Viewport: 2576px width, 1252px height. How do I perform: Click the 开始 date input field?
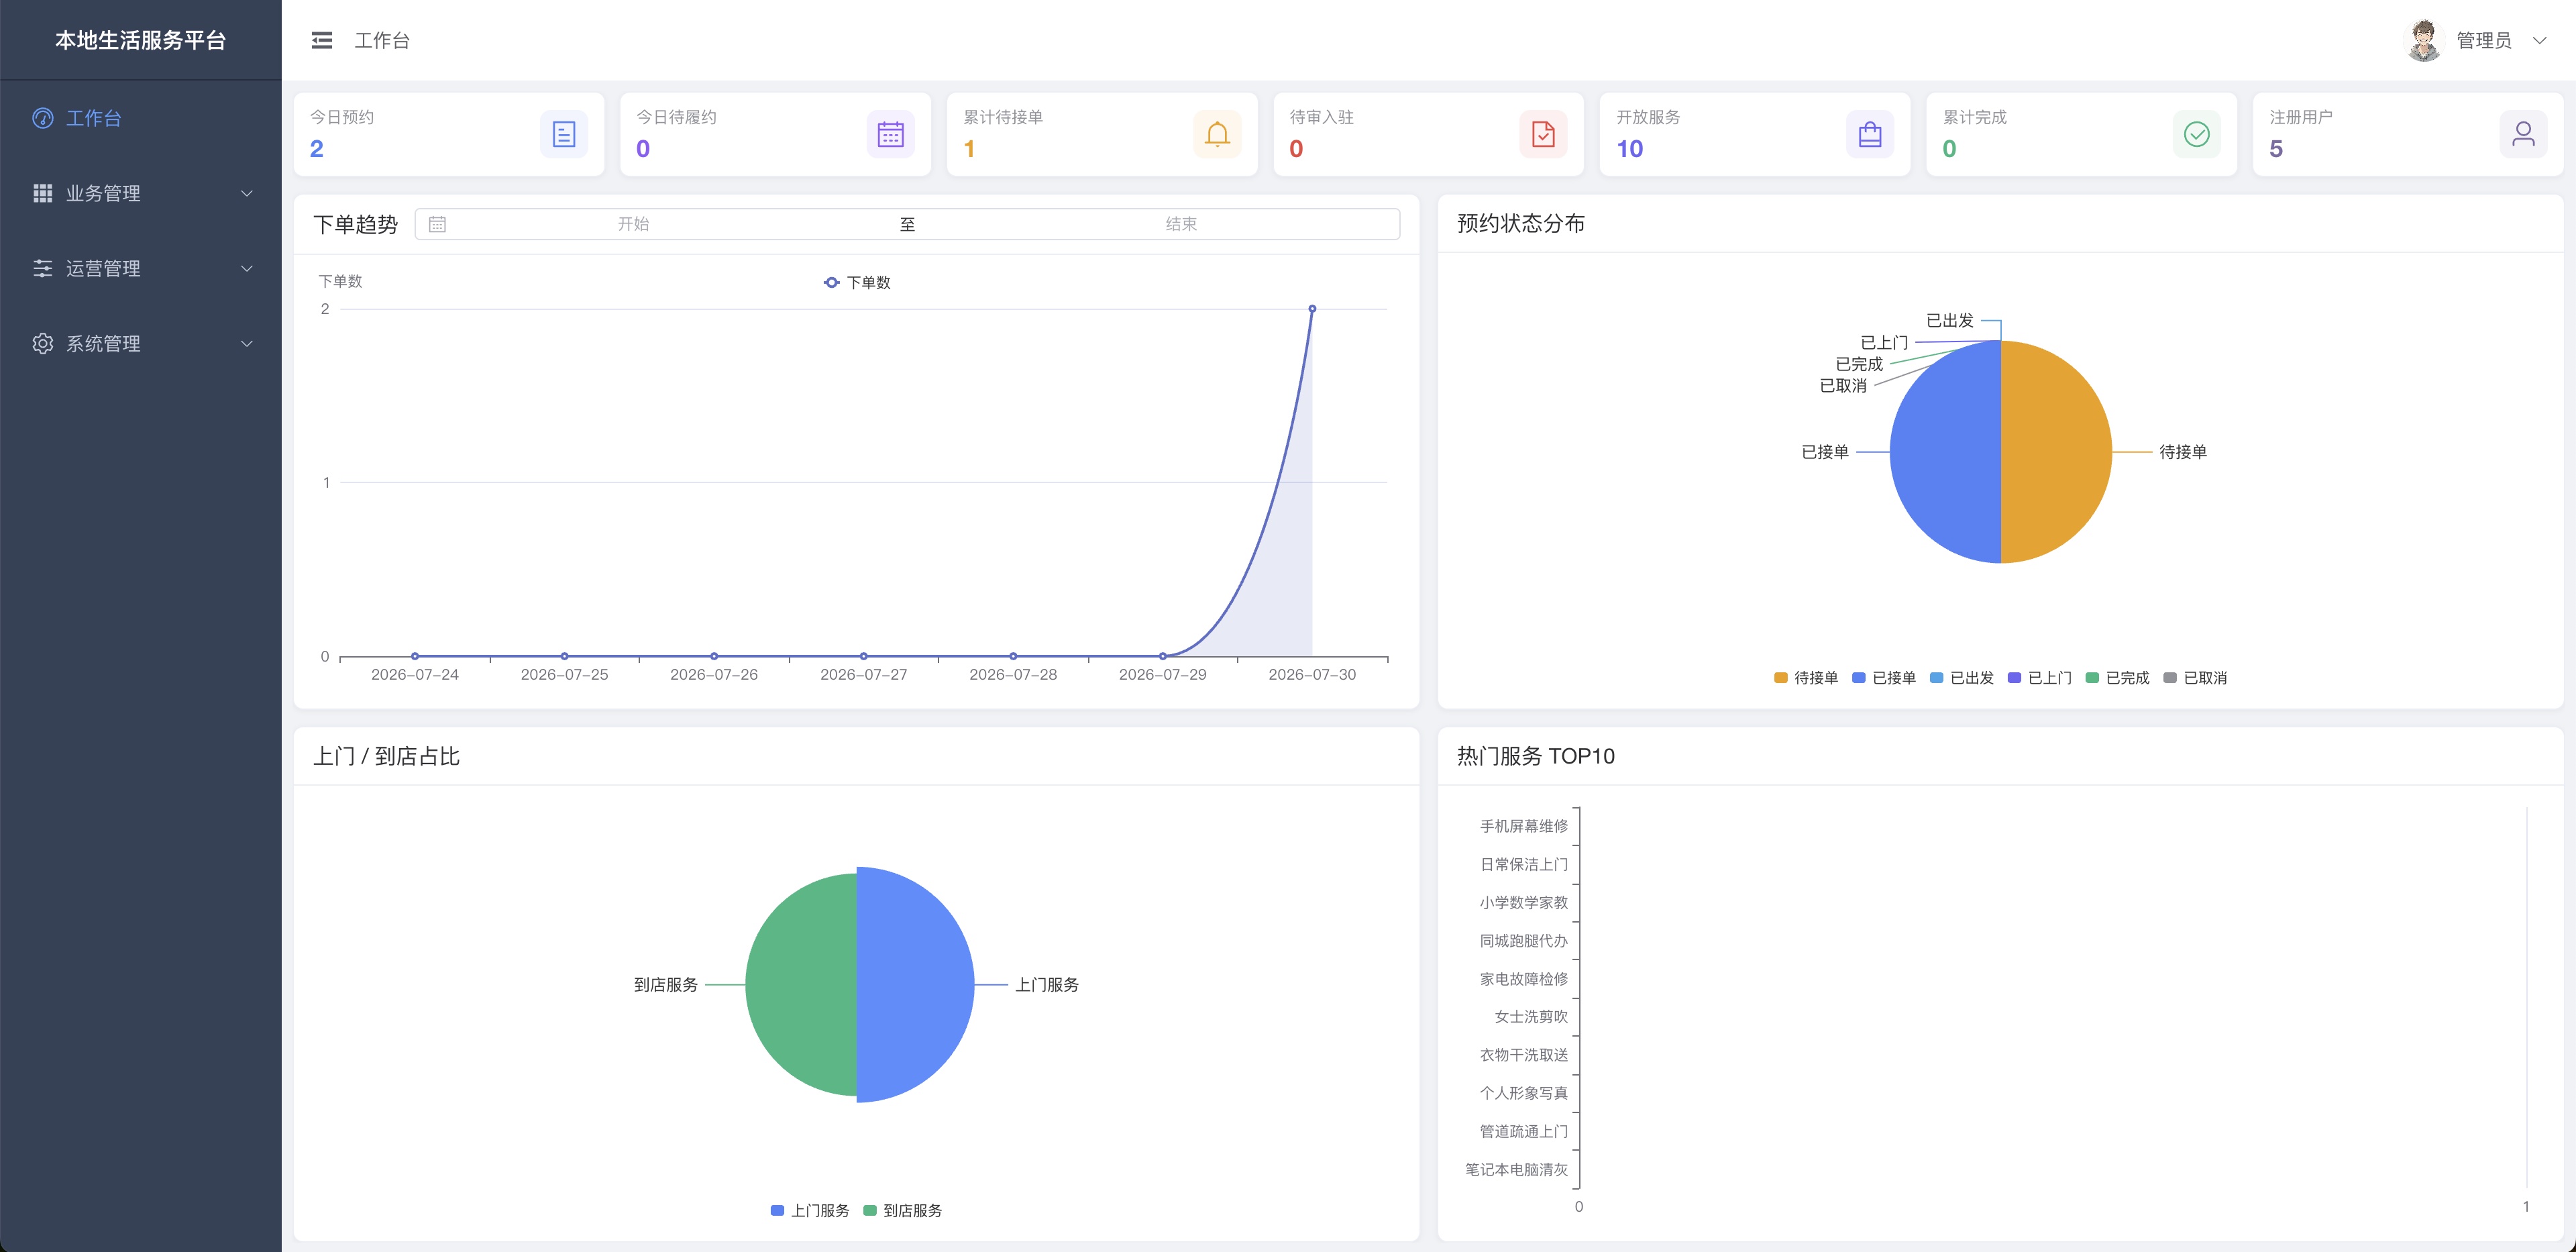pos(633,224)
